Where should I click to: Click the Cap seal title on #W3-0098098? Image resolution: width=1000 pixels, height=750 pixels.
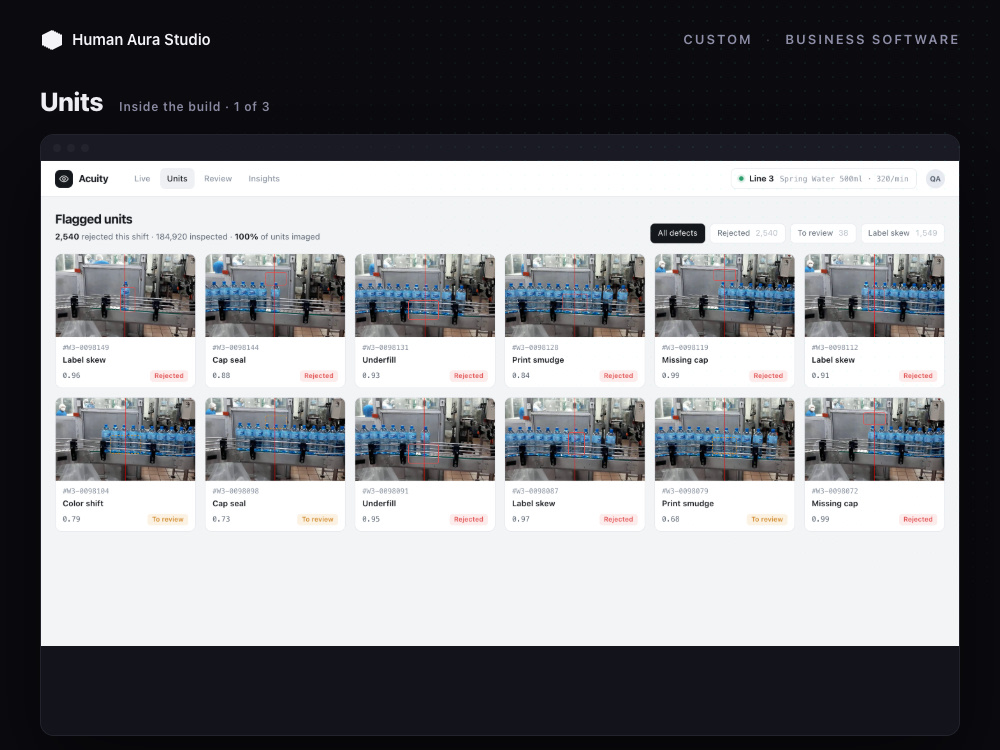tap(229, 504)
